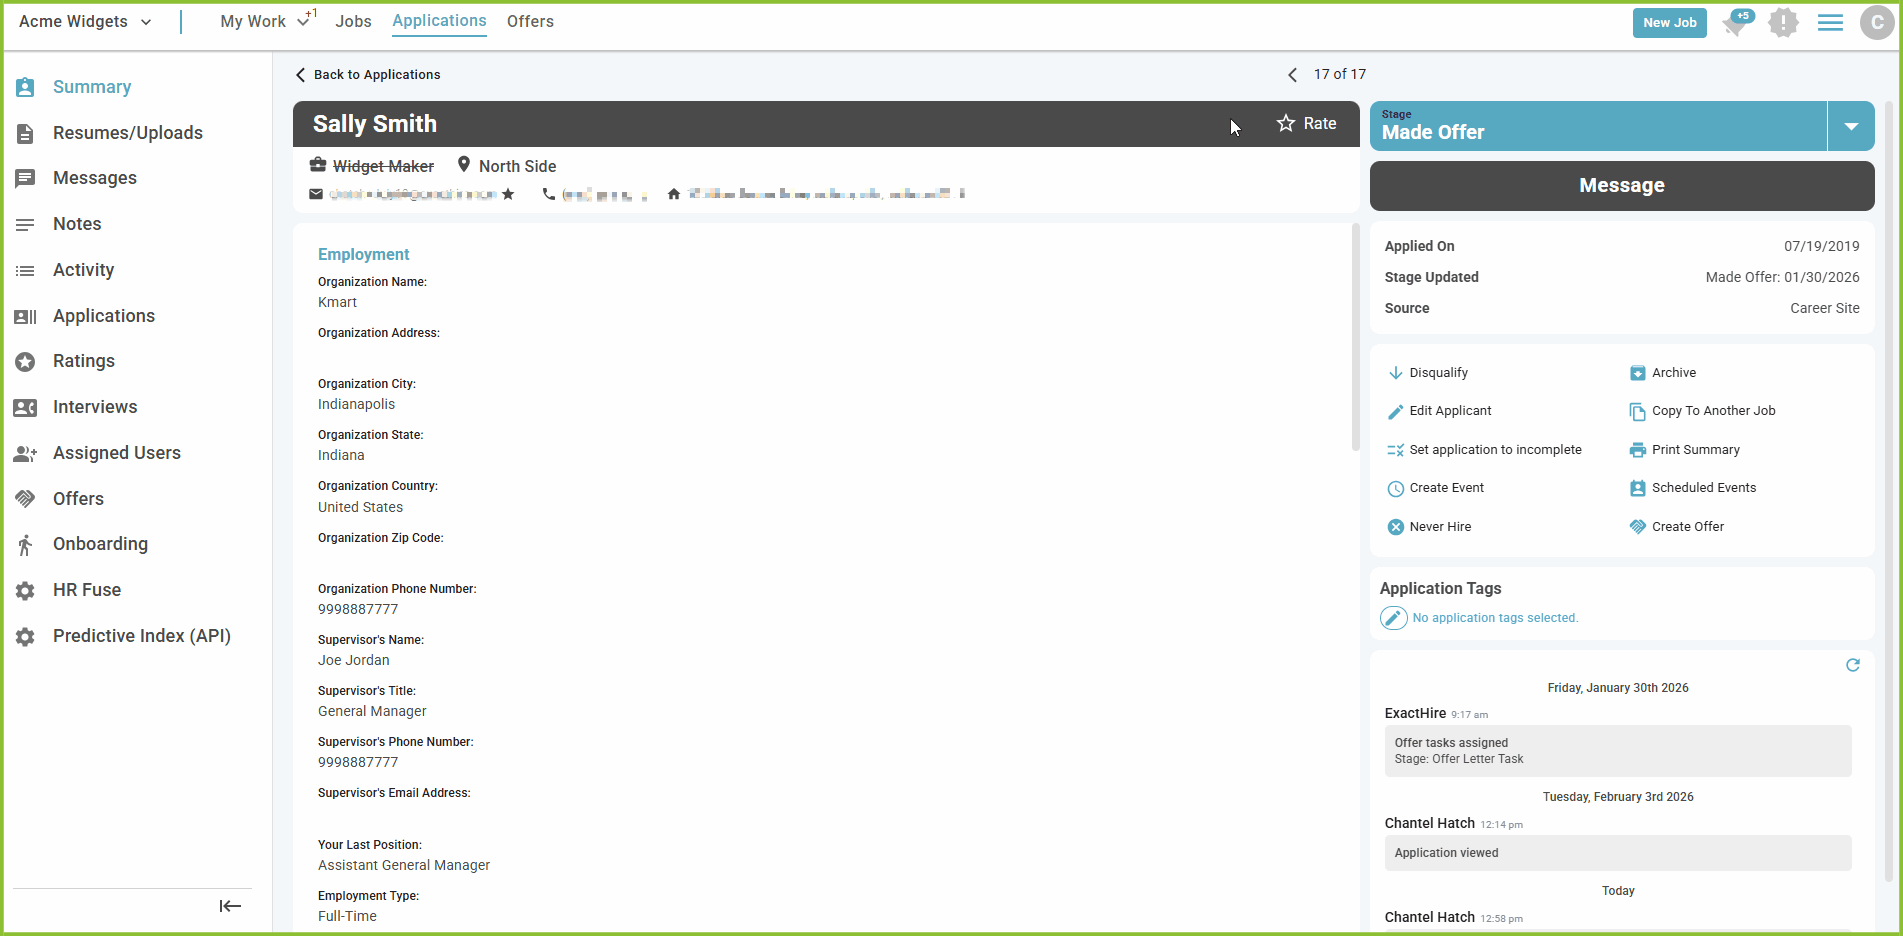Collapse the left sidebar with arrow icon
Viewport: 1903px width, 936px height.
230,906
